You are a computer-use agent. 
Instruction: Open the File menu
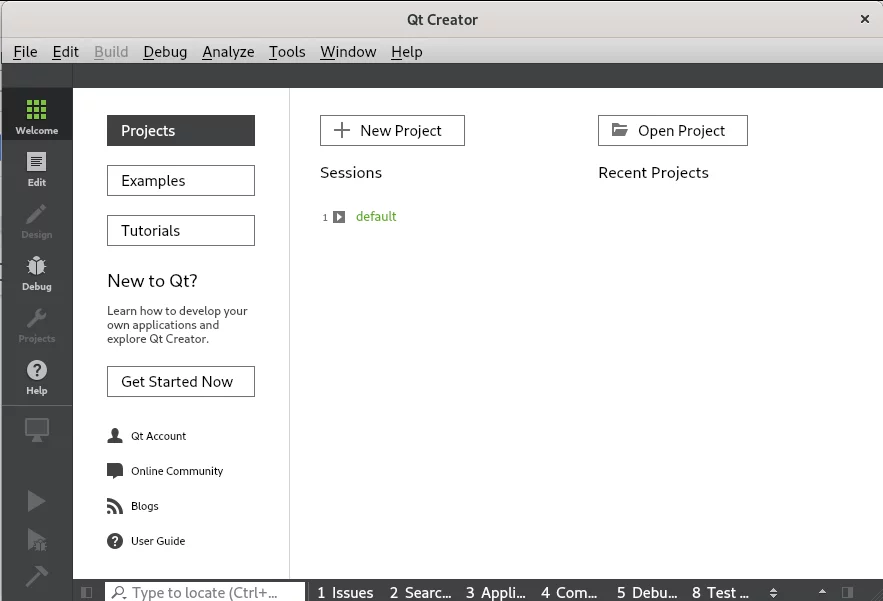click(25, 52)
